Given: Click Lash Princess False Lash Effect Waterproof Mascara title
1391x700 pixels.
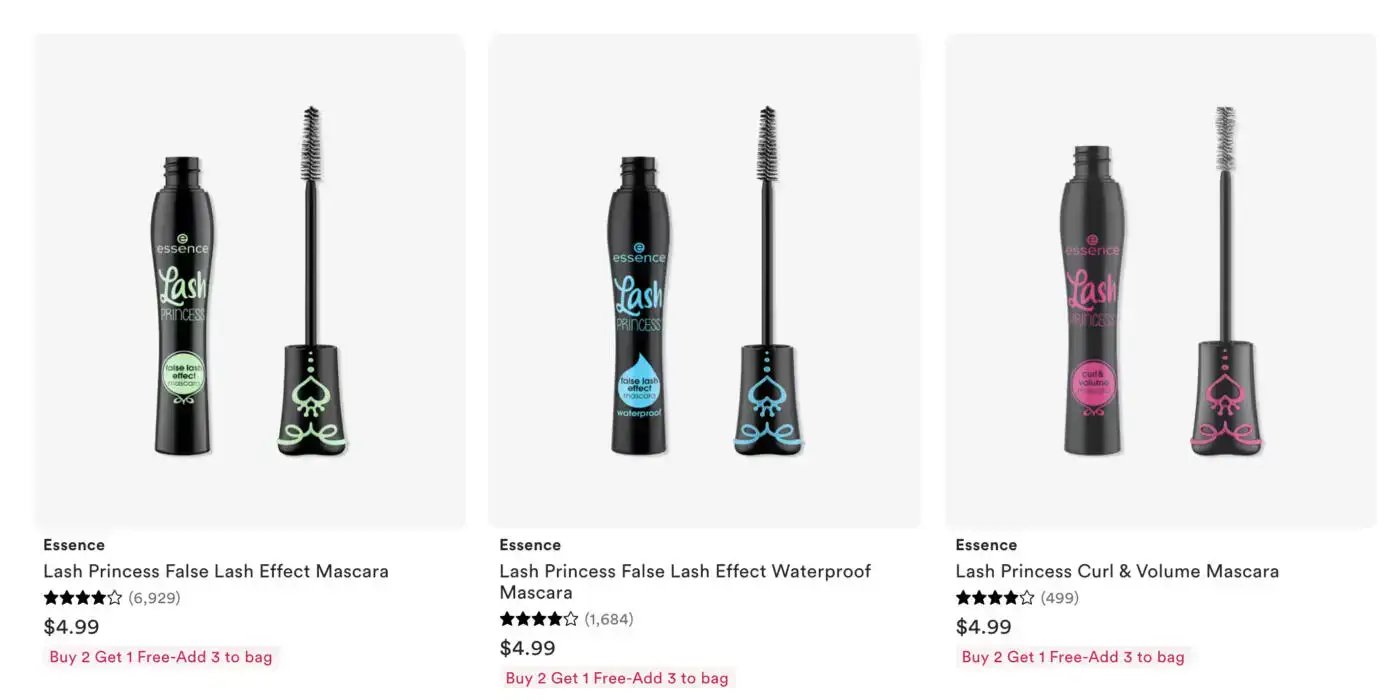Looking at the screenshot, I should pyautogui.click(x=685, y=582).
